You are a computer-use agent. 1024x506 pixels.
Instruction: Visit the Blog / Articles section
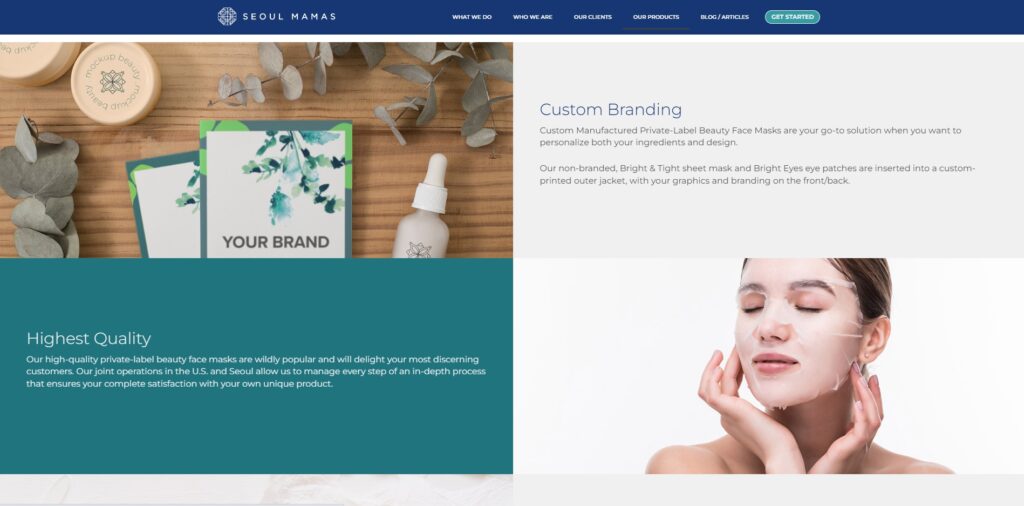tap(724, 17)
